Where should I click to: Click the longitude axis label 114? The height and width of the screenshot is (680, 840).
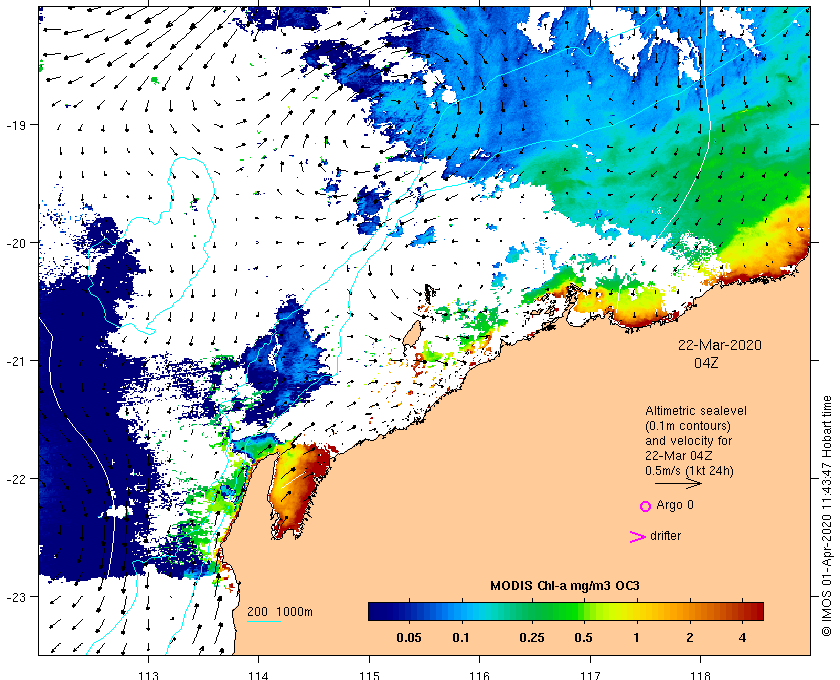tap(259, 675)
